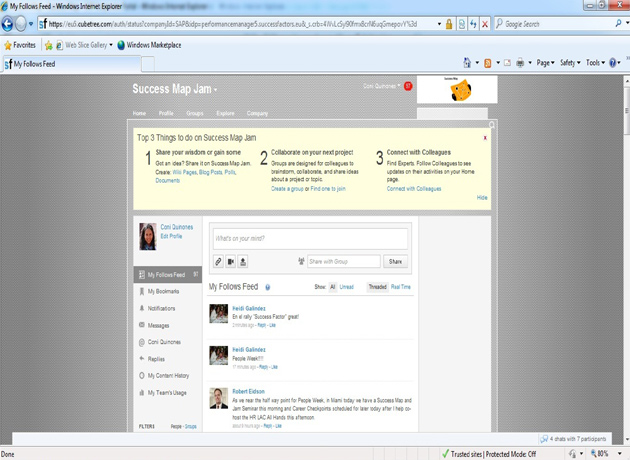This screenshot has width=630, height=460.
Task: Open the Windows Marketplace favorite link
Action: click(x=149, y=45)
